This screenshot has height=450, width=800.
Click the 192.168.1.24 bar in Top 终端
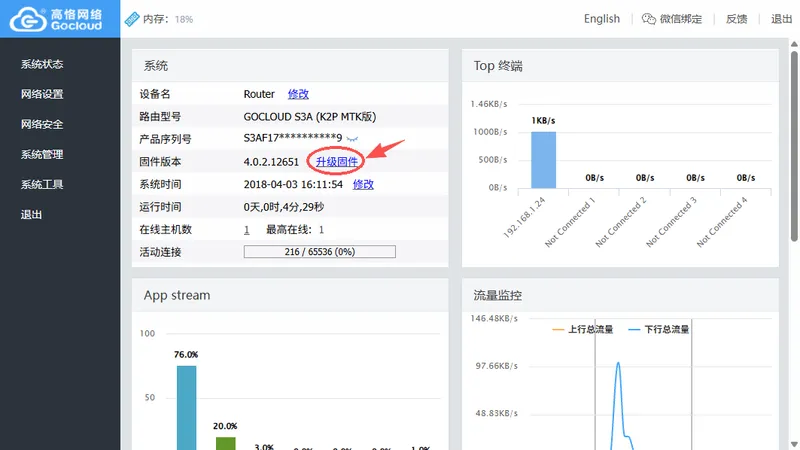point(543,160)
